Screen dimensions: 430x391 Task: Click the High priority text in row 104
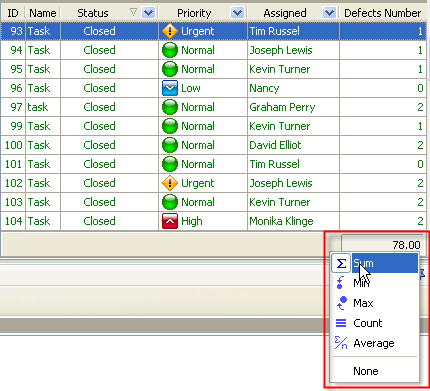pyautogui.click(x=192, y=221)
